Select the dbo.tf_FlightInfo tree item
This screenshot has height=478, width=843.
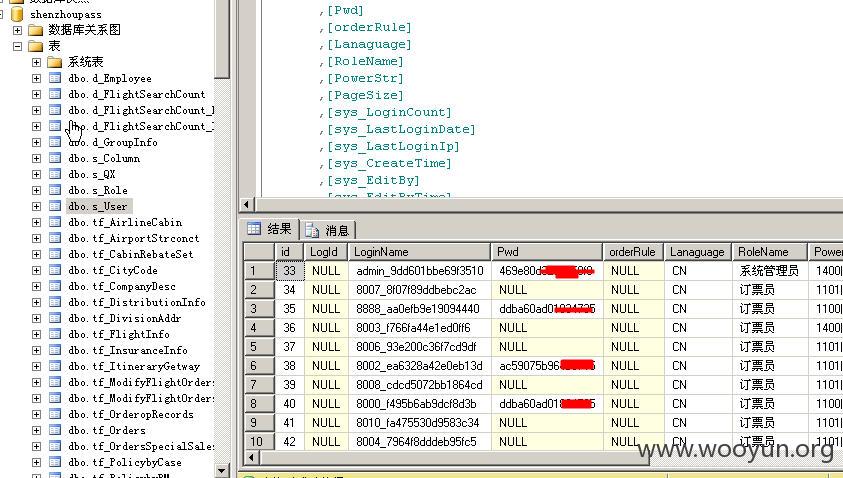click(119, 334)
